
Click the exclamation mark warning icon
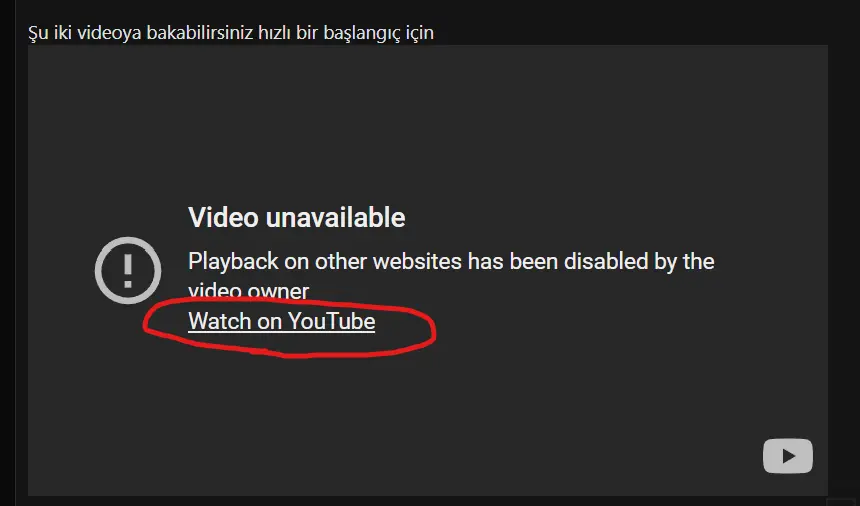tap(128, 270)
